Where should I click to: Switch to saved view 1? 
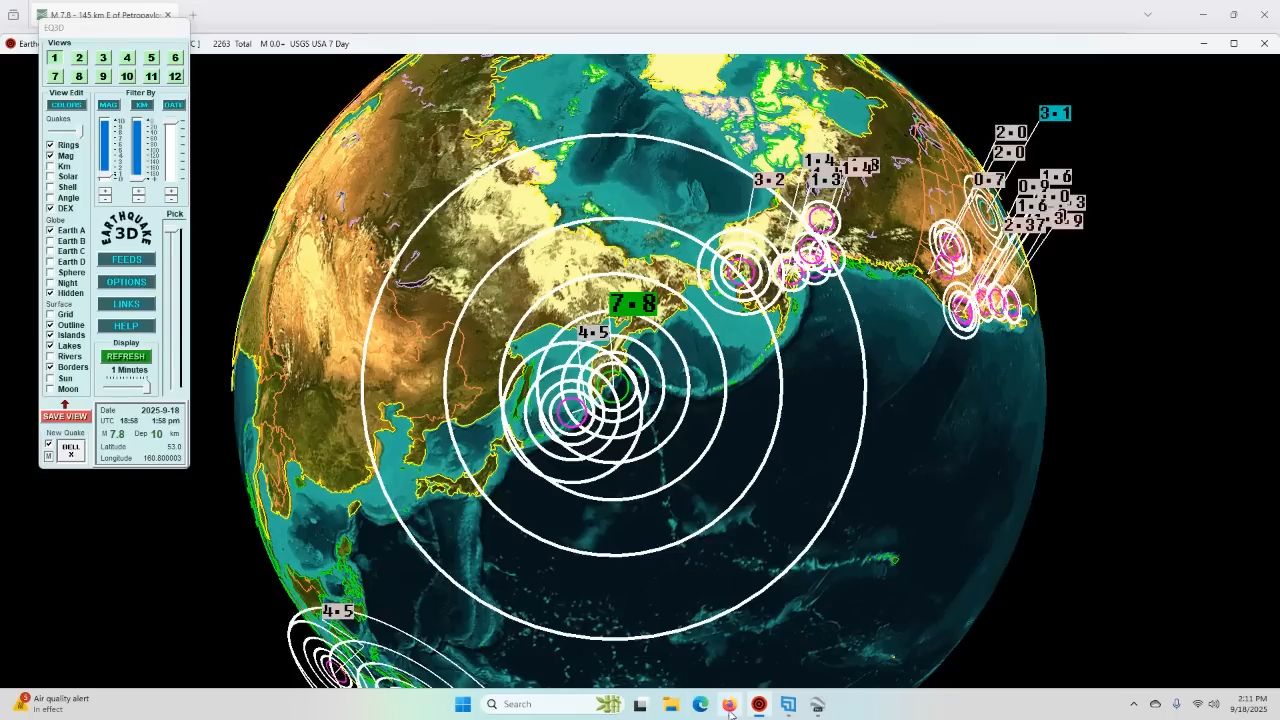point(55,58)
